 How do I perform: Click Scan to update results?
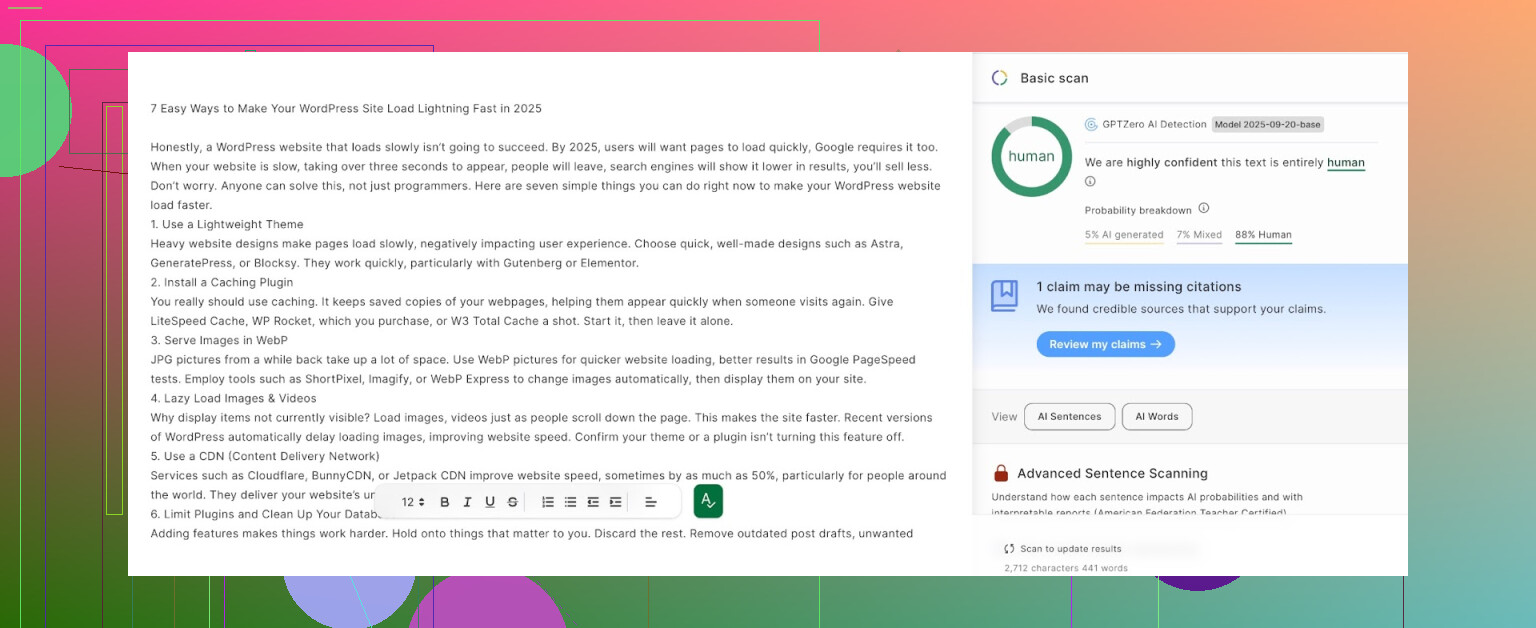pos(1063,549)
